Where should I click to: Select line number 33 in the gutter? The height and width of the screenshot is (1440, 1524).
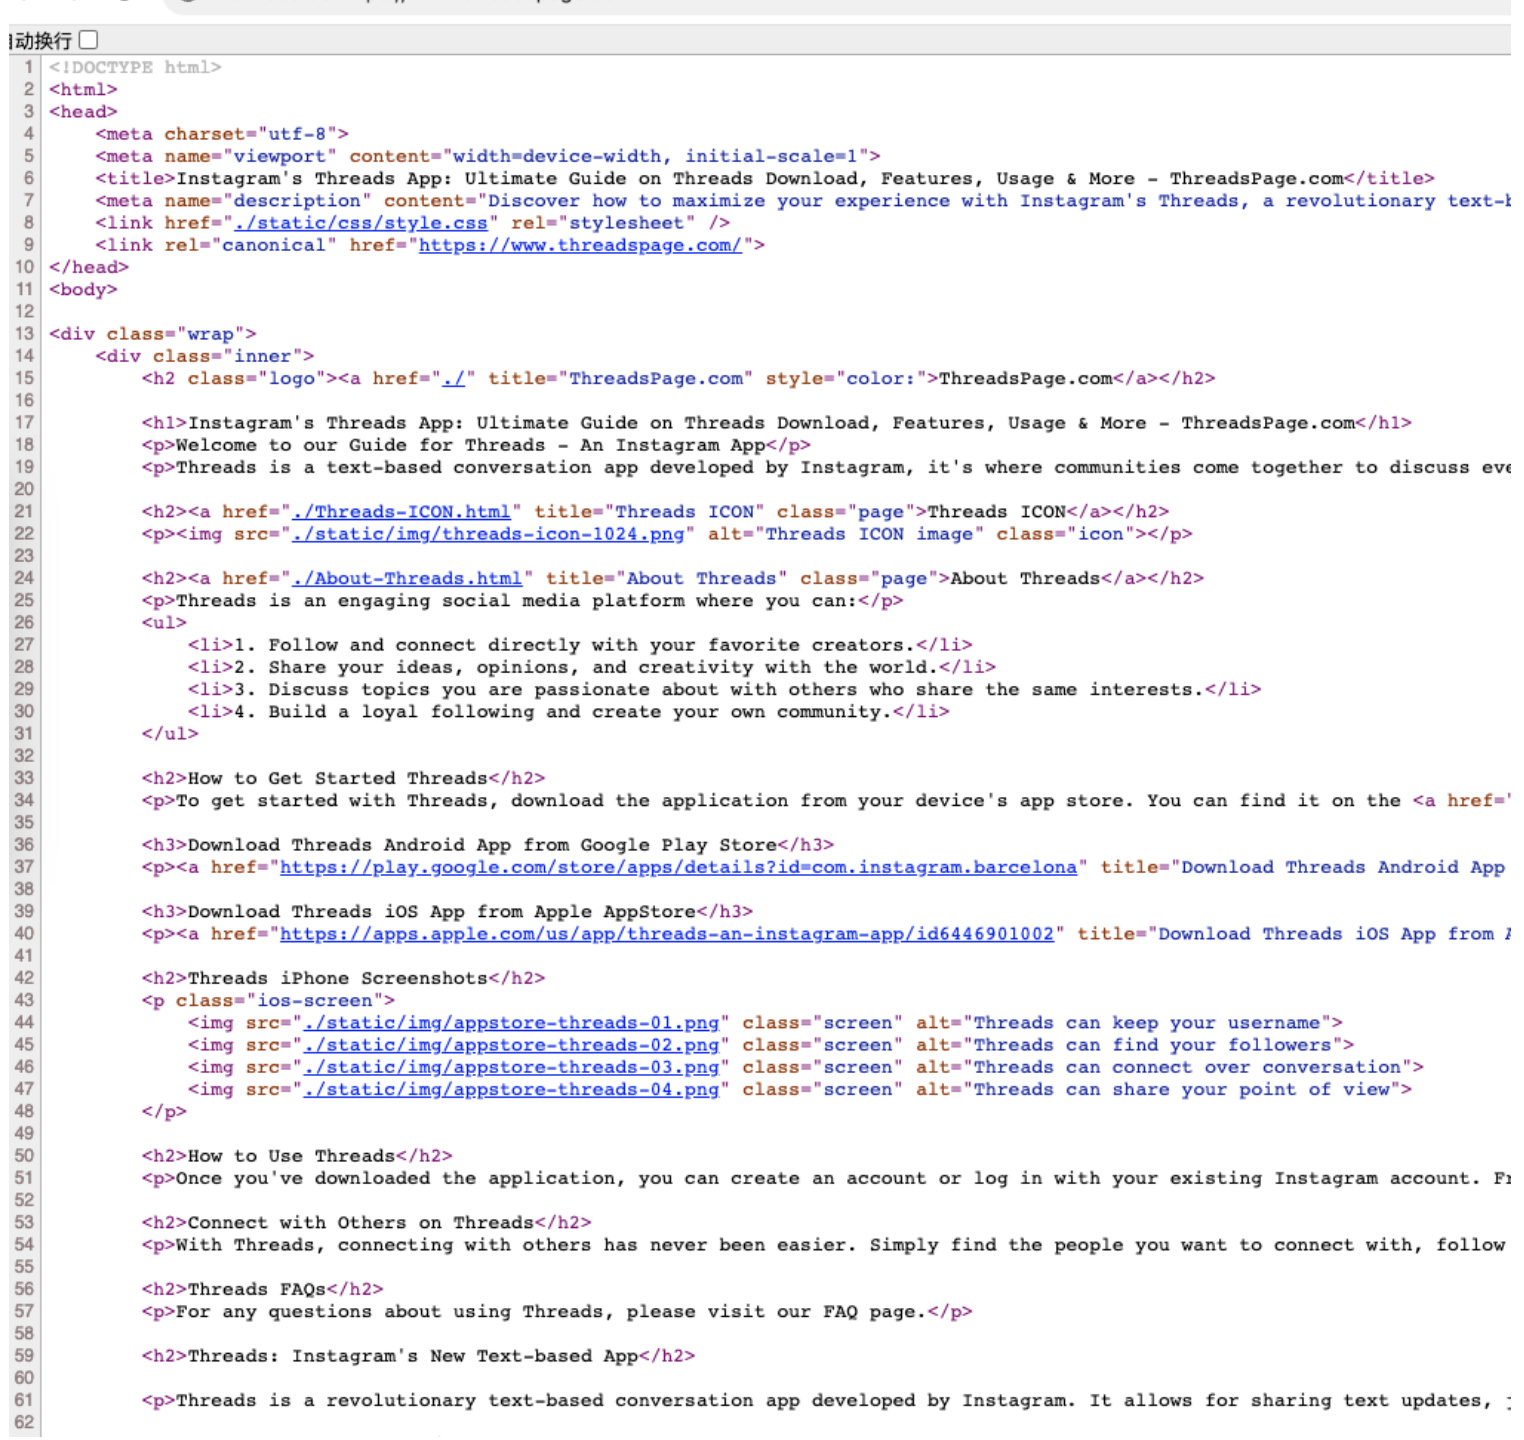pyautogui.click(x=24, y=778)
